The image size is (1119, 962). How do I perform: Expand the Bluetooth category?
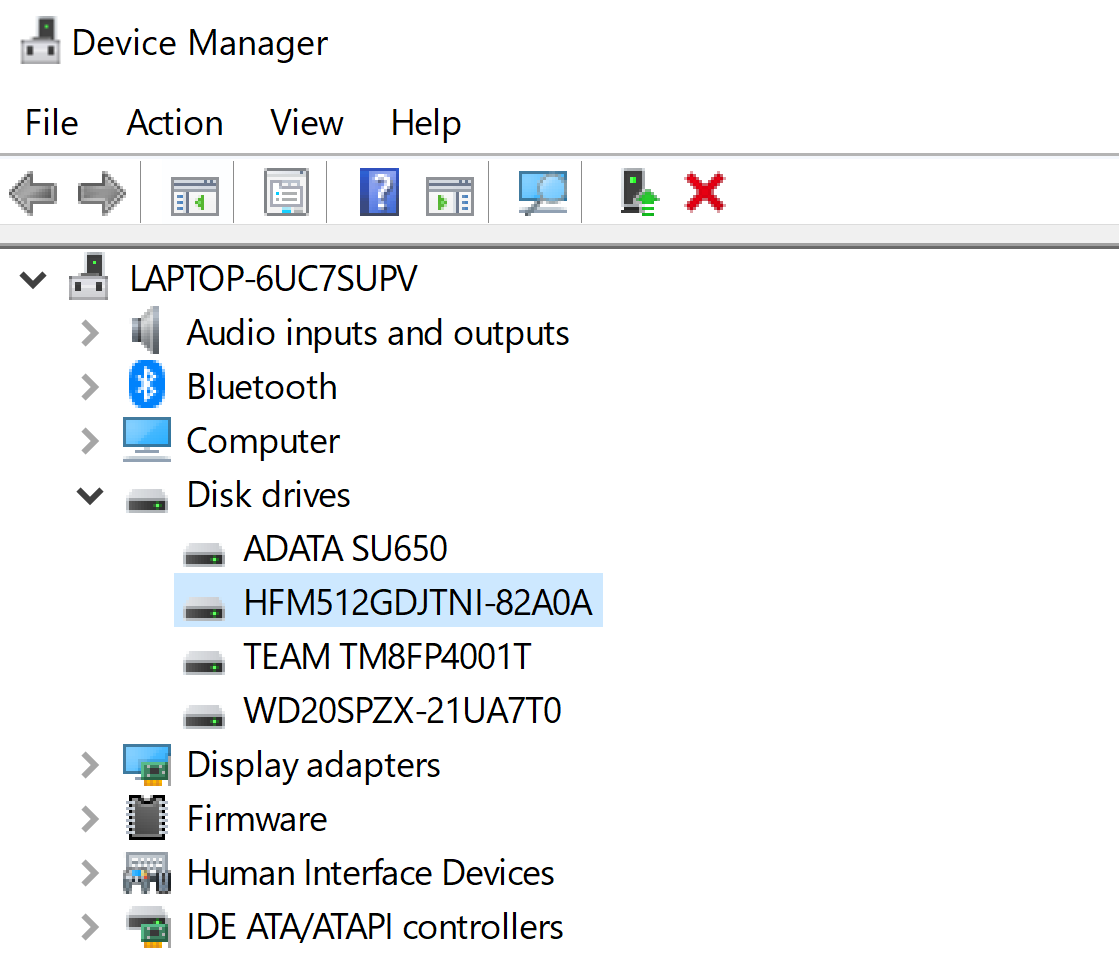click(90, 387)
